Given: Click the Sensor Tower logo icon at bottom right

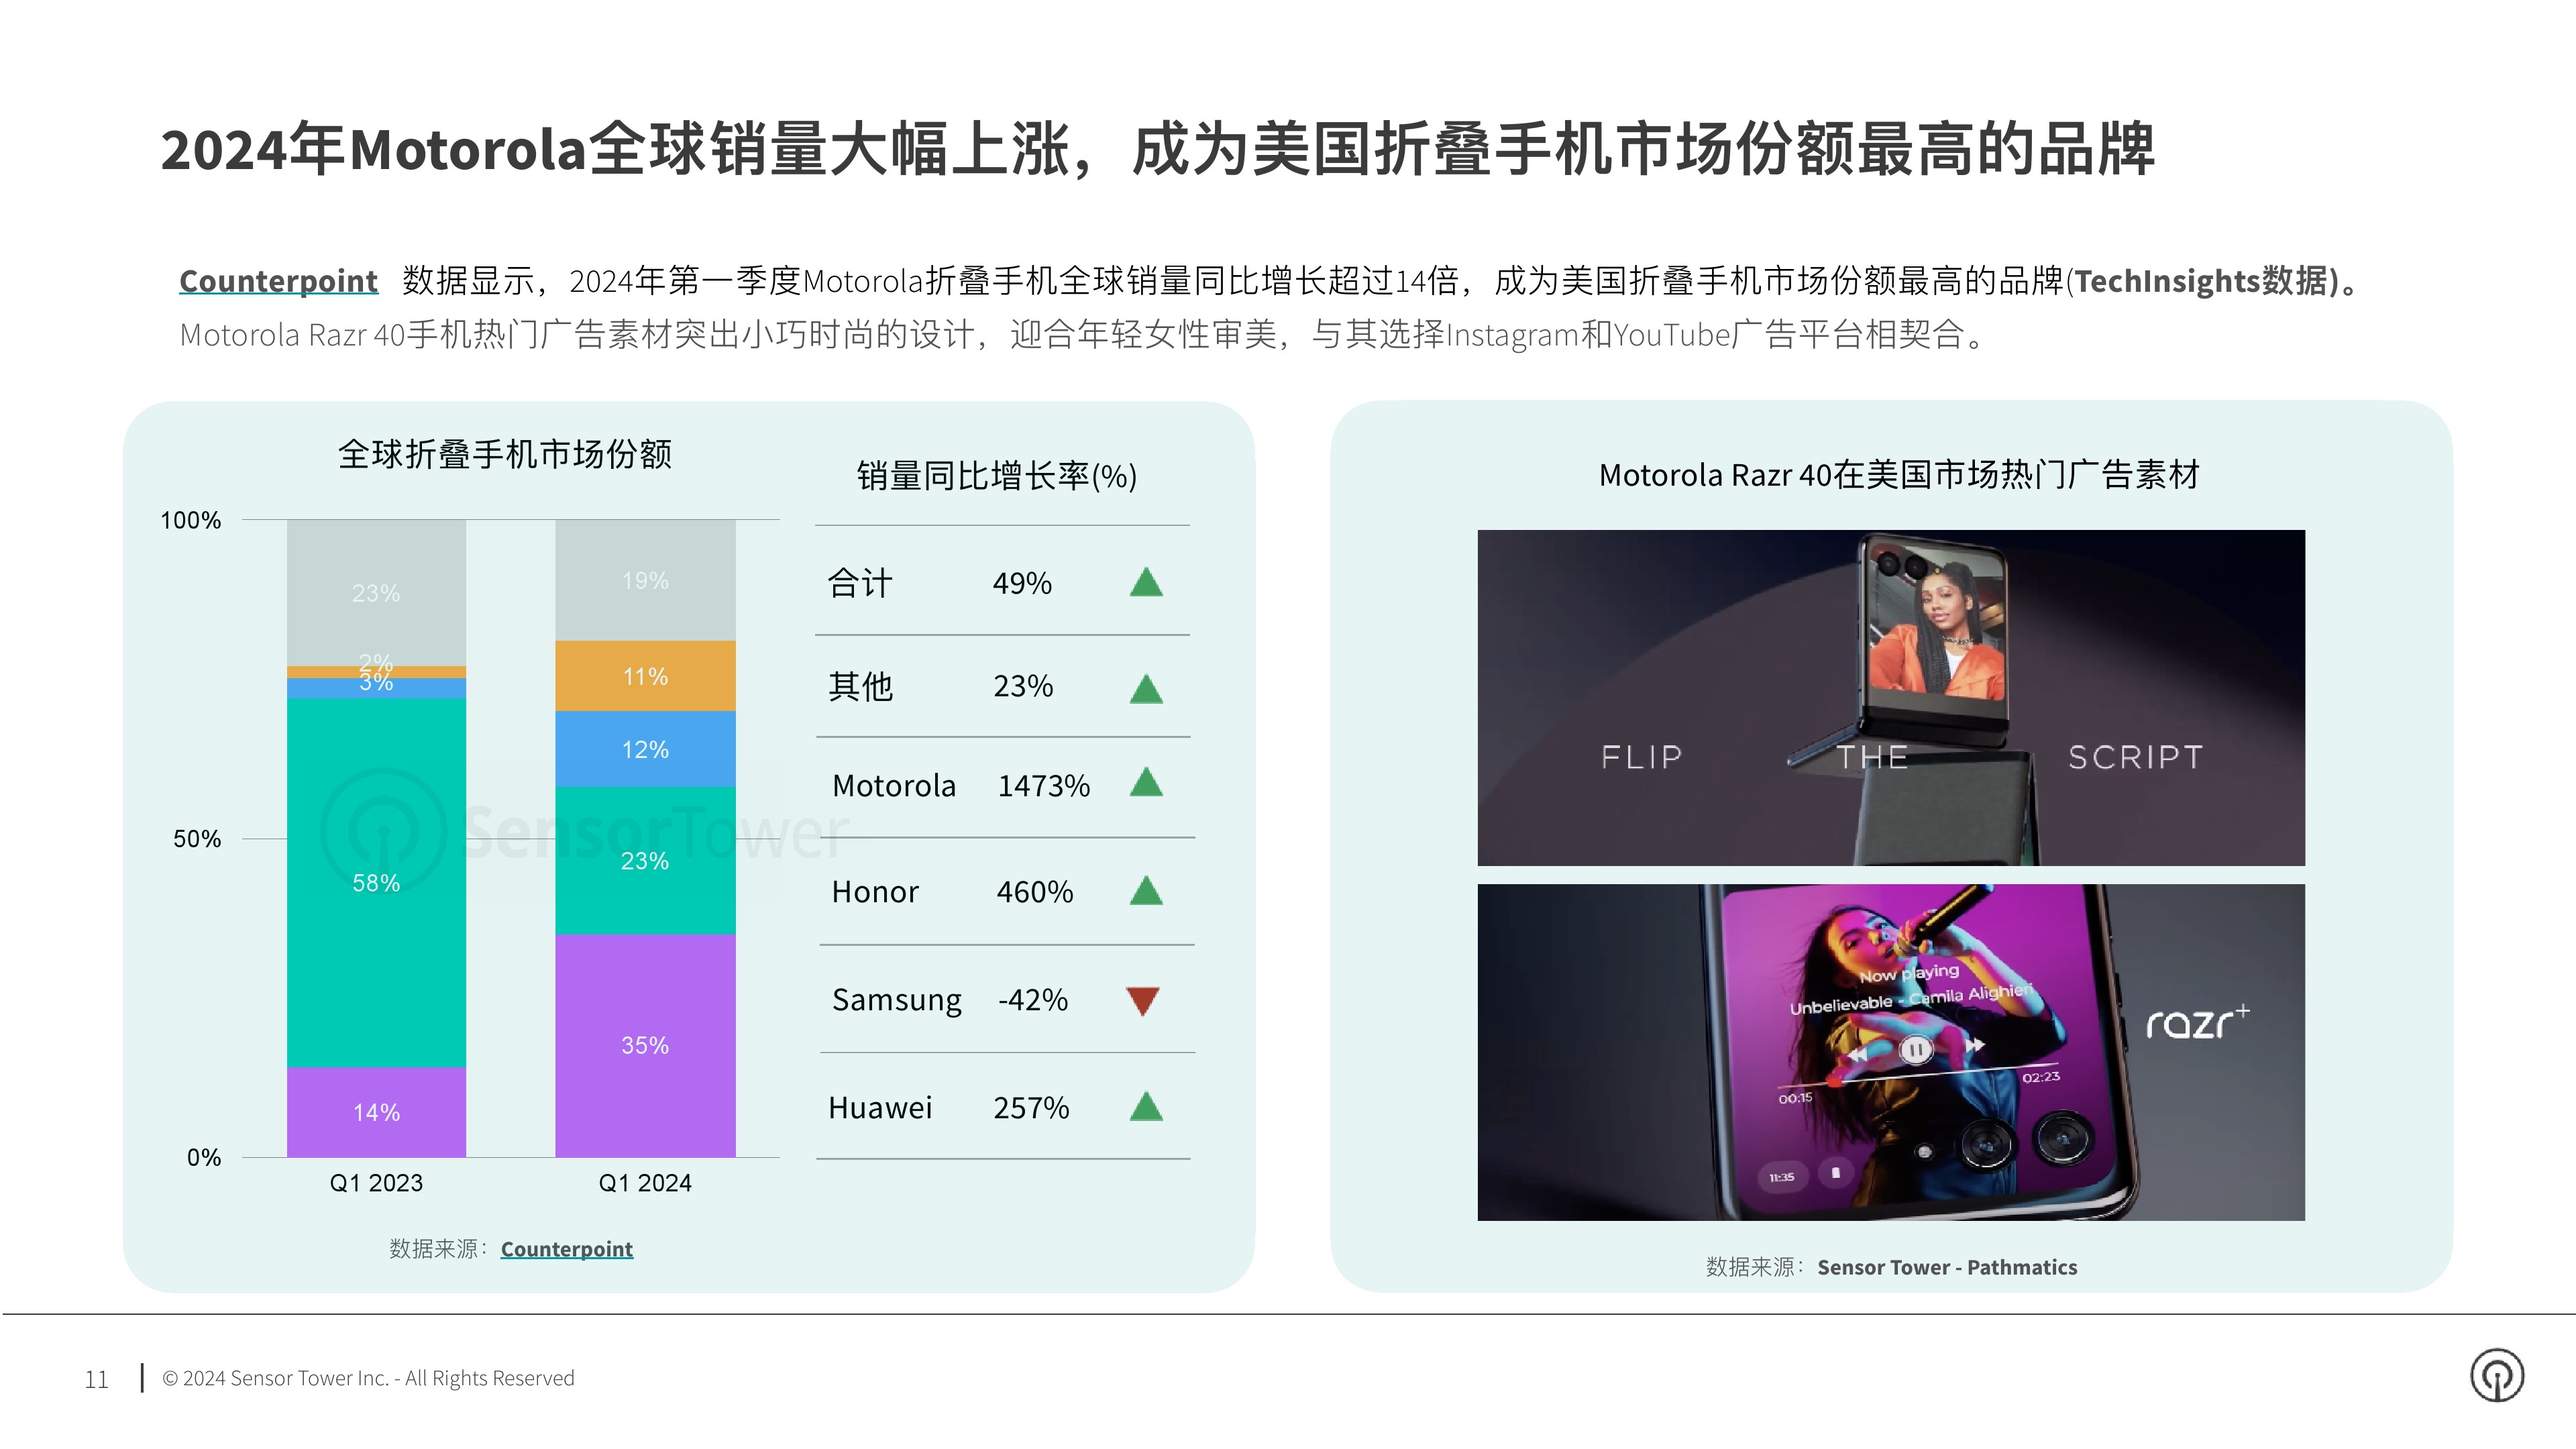Looking at the screenshot, I should click(2496, 1376).
